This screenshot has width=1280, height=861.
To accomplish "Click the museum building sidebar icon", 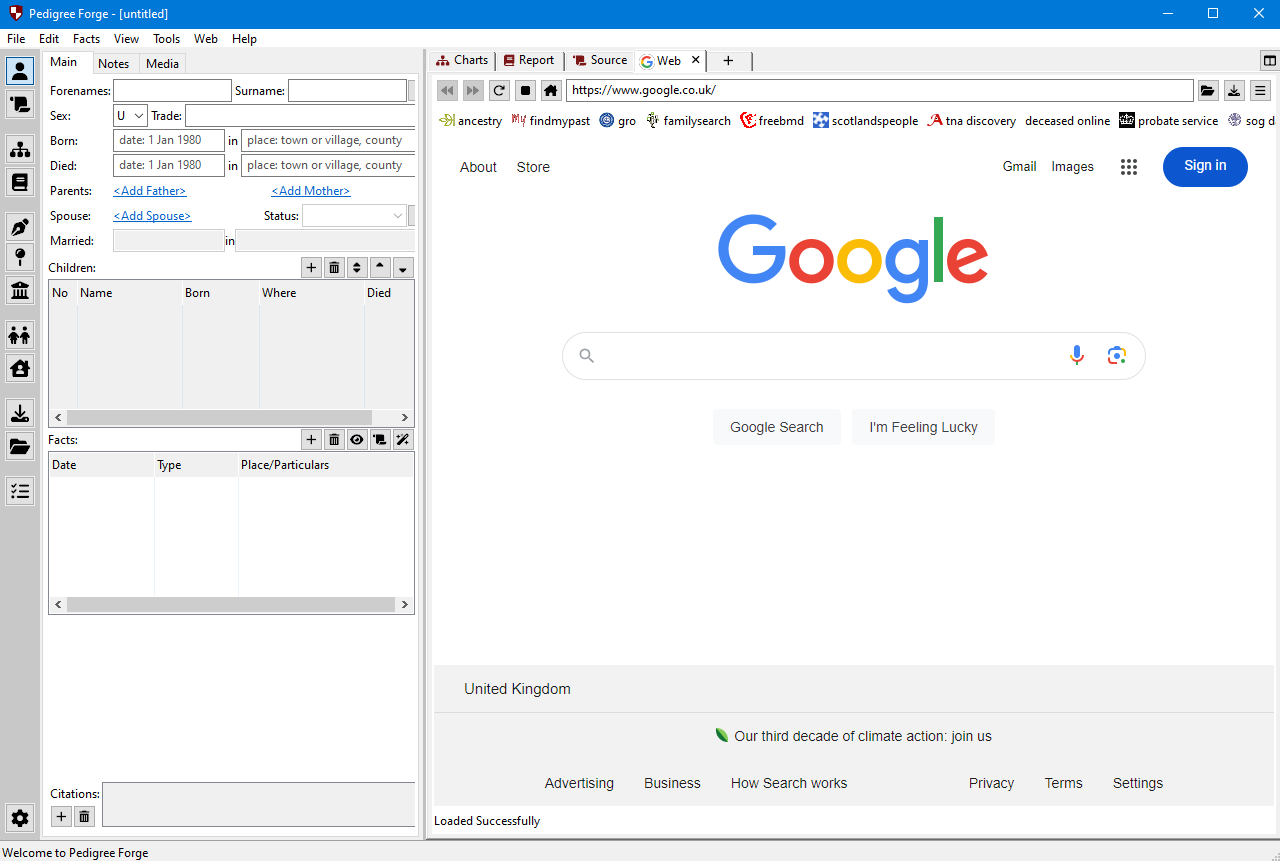I will click(x=20, y=291).
